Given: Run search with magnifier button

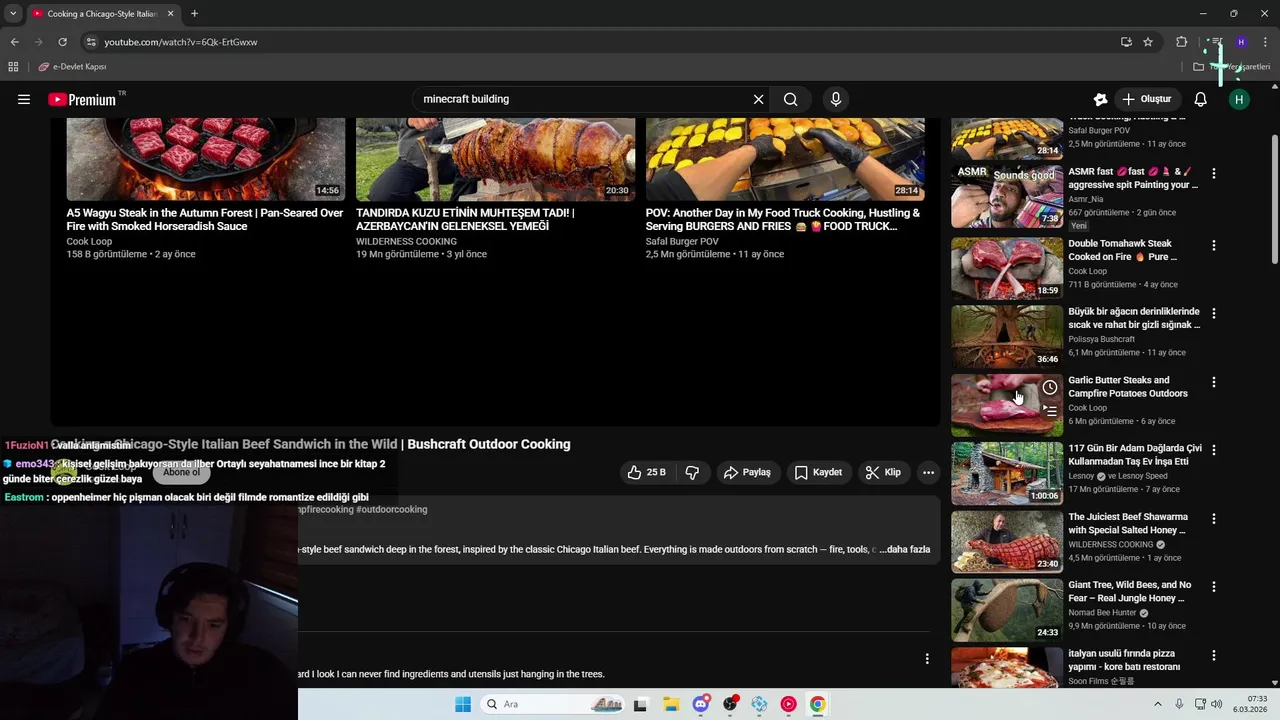Looking at the screenshot, I should click(x=790, y=99).
